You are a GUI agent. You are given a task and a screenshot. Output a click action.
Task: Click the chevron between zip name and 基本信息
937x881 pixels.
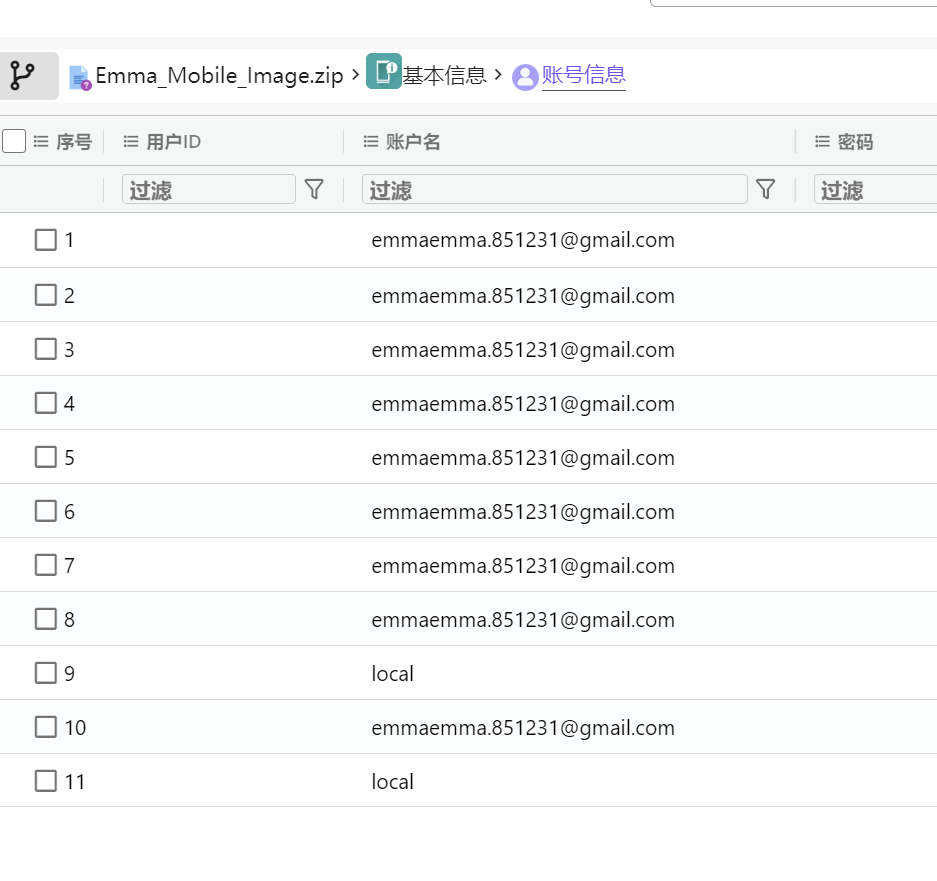click(355, 75)
